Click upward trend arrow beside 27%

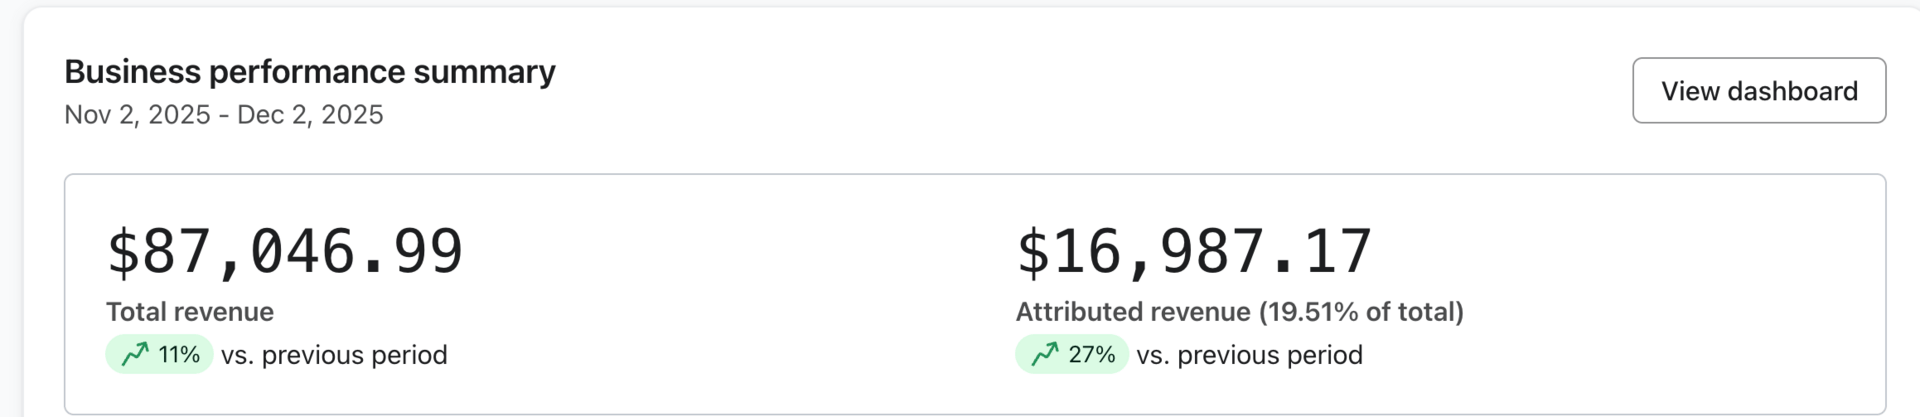point(1045,355)
